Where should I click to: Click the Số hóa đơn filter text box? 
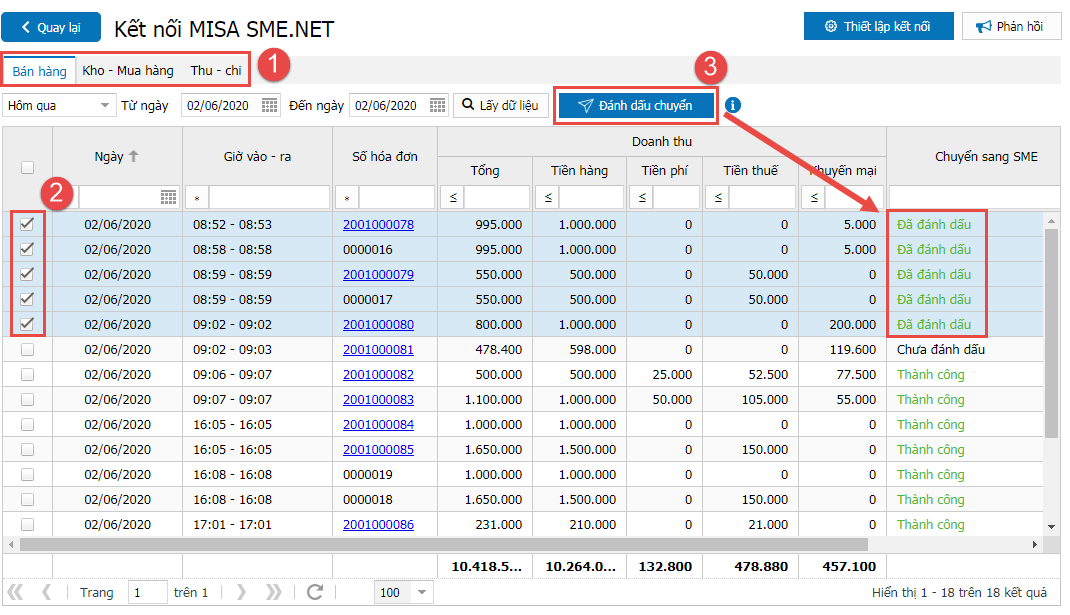pos(396,197)
